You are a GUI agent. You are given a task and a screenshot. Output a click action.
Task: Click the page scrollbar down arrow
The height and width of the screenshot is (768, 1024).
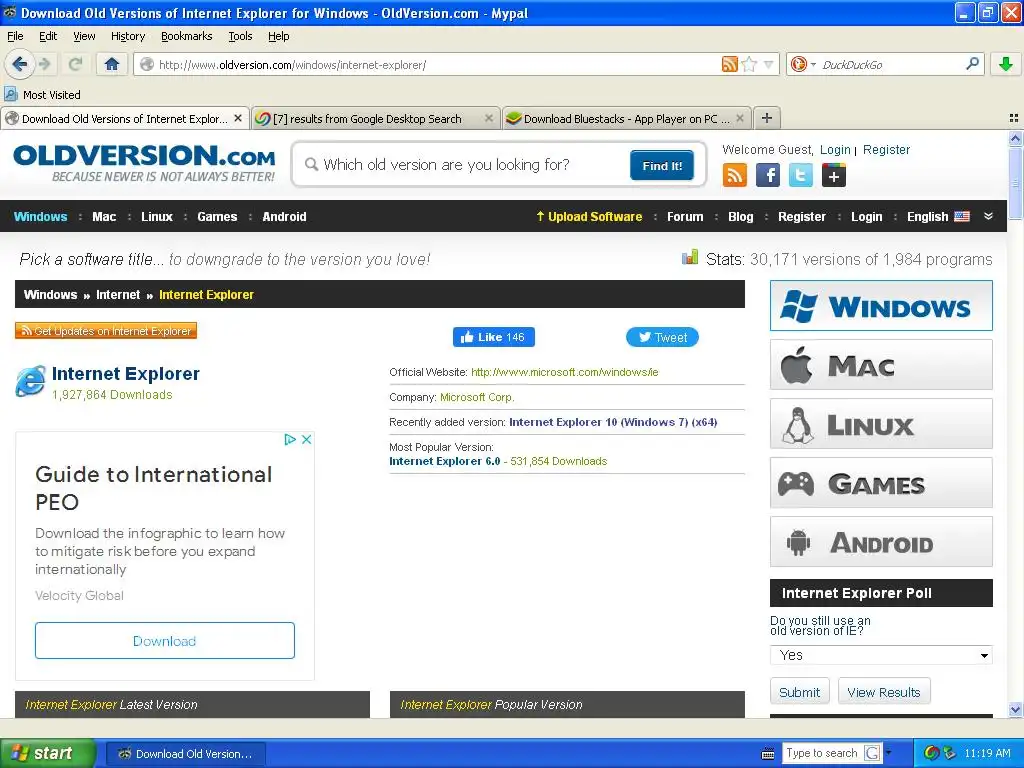click(x=1015, y=709)
